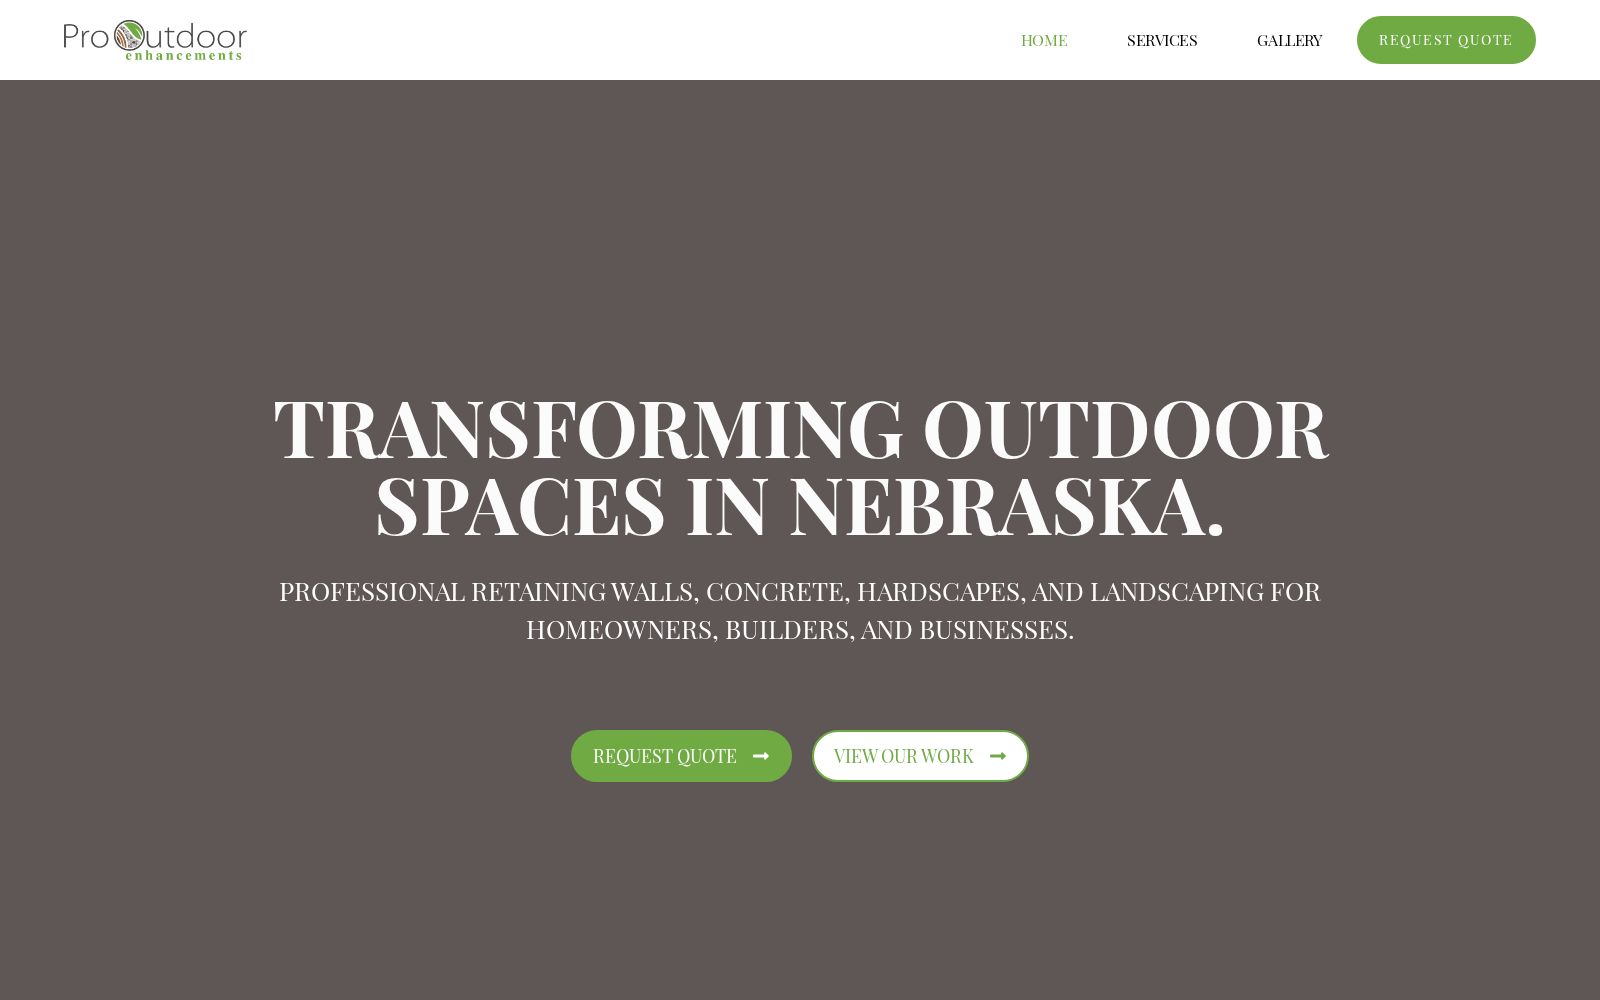The height and width of the screenshot is (1000, 1600).
Task: Click the Professional Retaining Walls subheading text
Action: click(800, 610)
